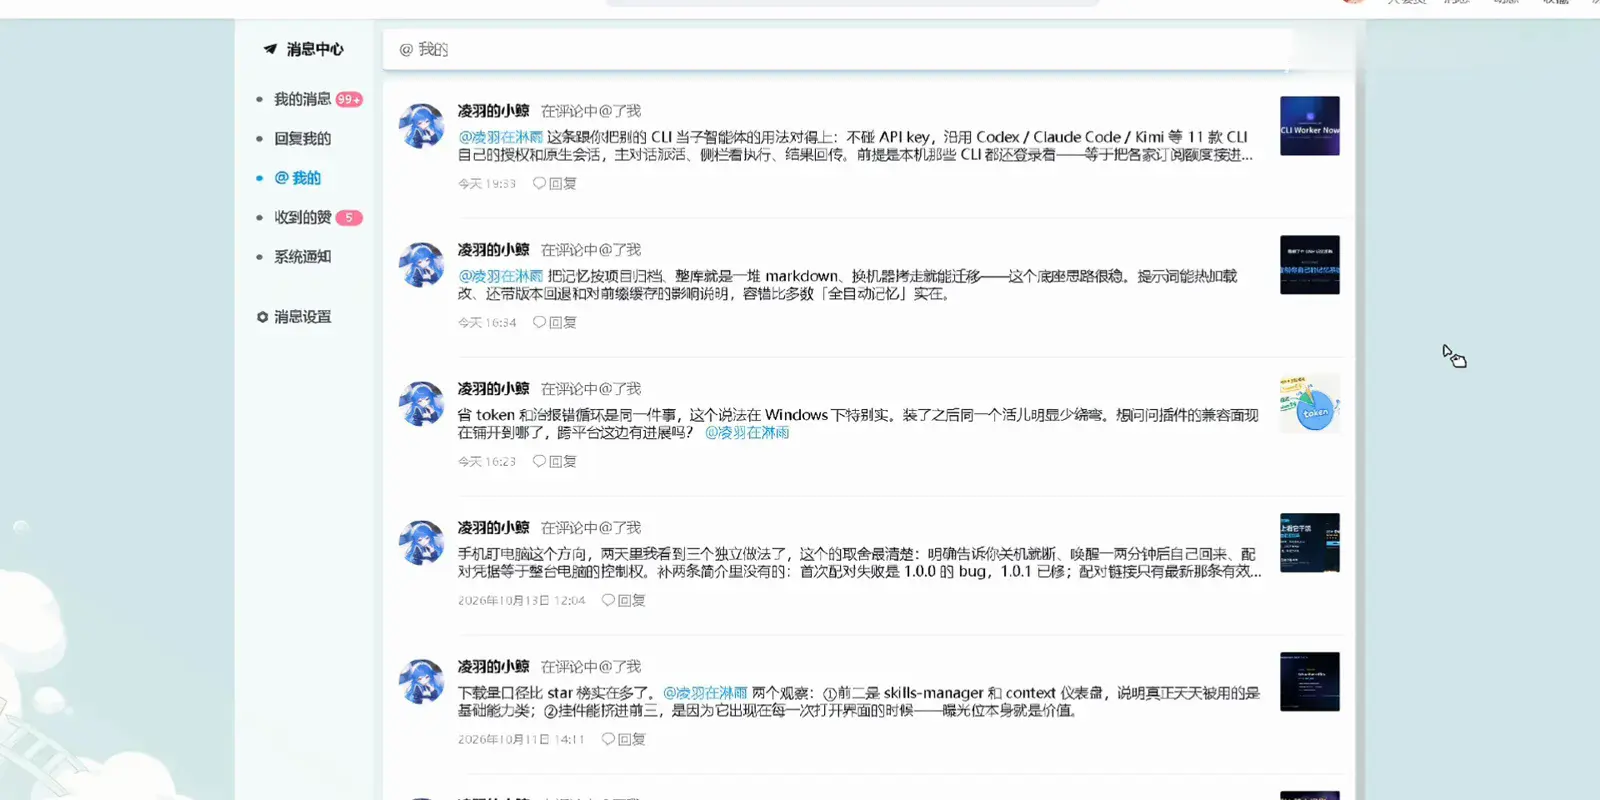Click the 2026年10月13日 12:04 timestamp
The height and width of the screenshot is (800, 1600).
pos(521,601)
